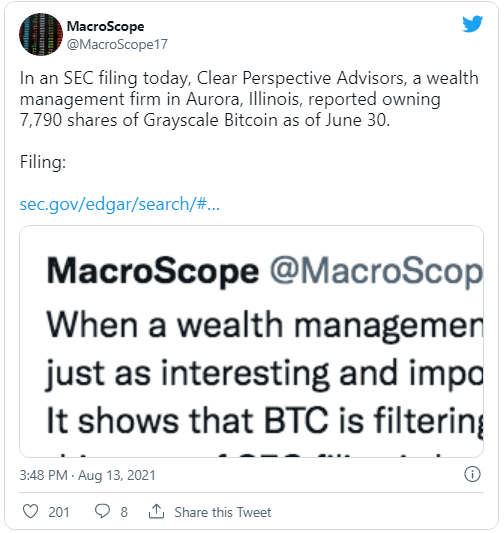Click 'When a wealth managemen' quoted line
504x533 pixels.
tap(265, 326)
